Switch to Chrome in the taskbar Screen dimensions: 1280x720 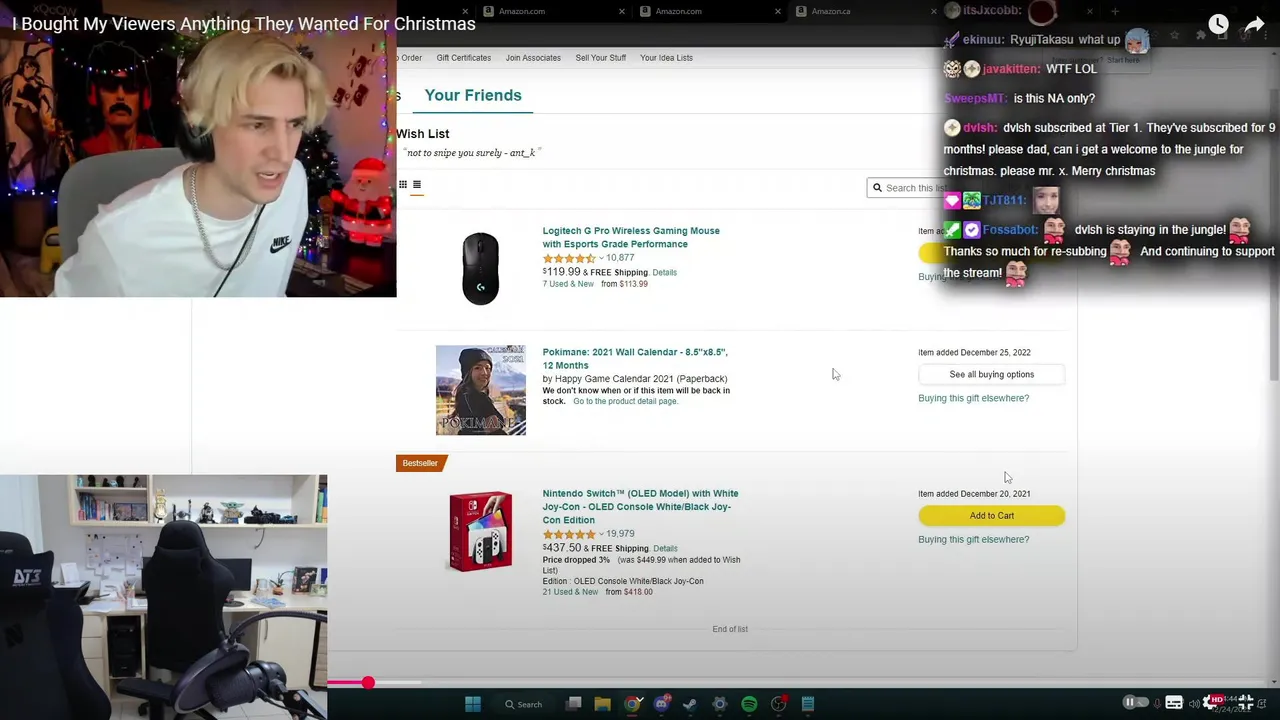click(x=632, y=704)
